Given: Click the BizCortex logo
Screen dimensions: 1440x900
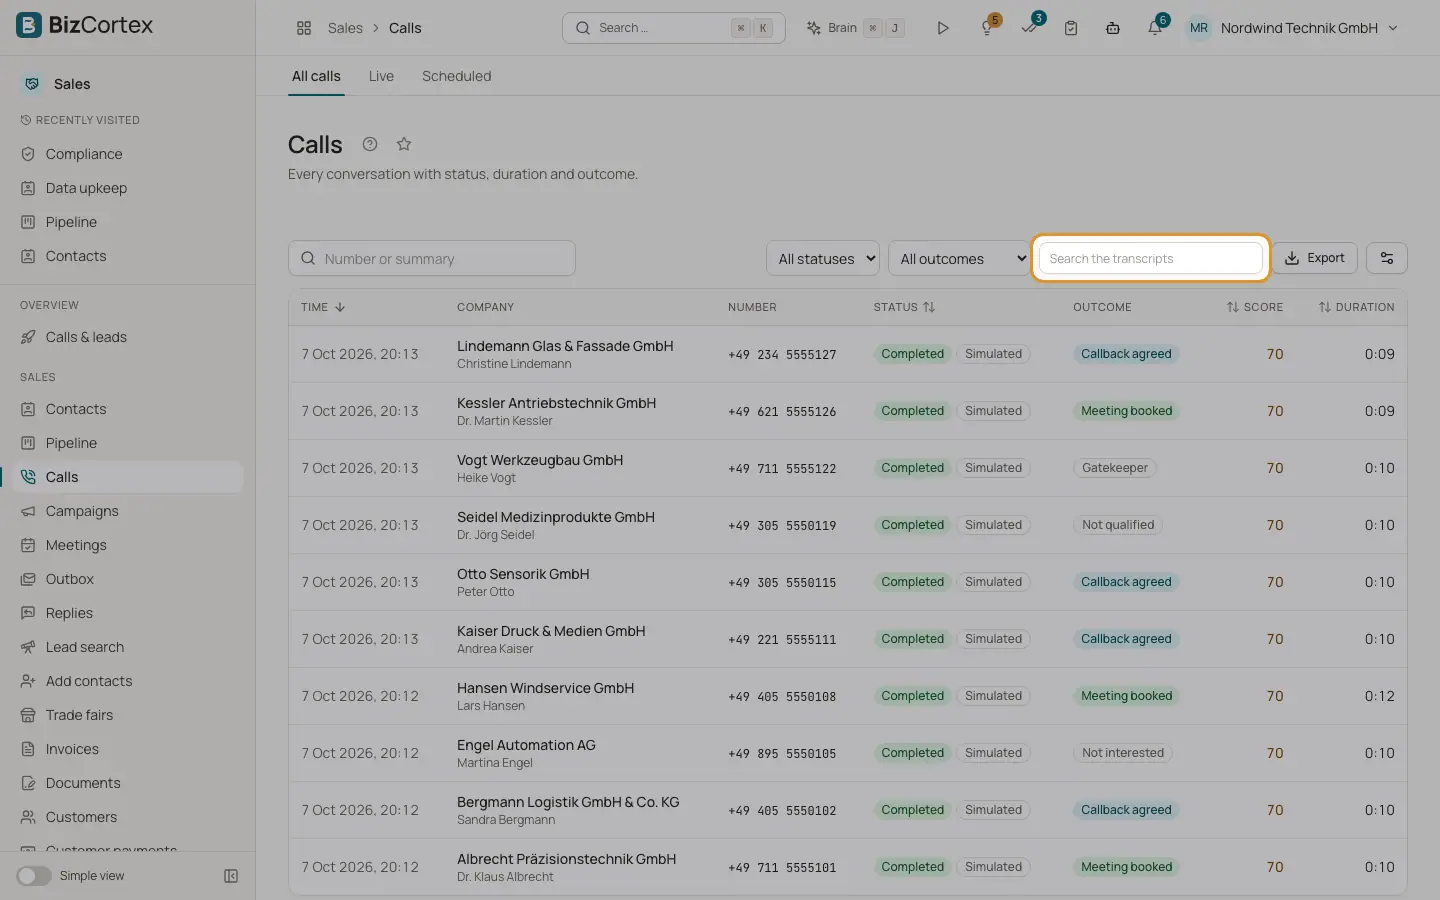Looking at the screenshot, I should click(x=85, y=25).
